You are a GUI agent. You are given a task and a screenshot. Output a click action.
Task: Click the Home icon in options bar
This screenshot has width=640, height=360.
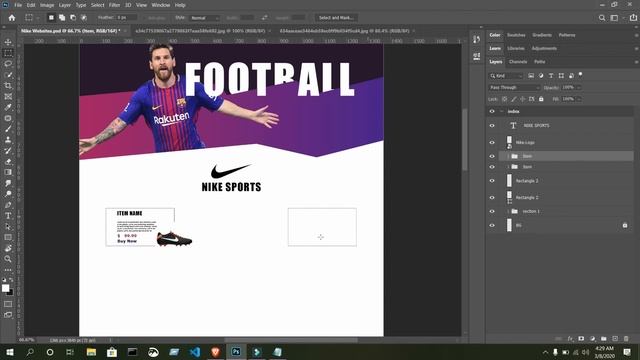(12, 18)
